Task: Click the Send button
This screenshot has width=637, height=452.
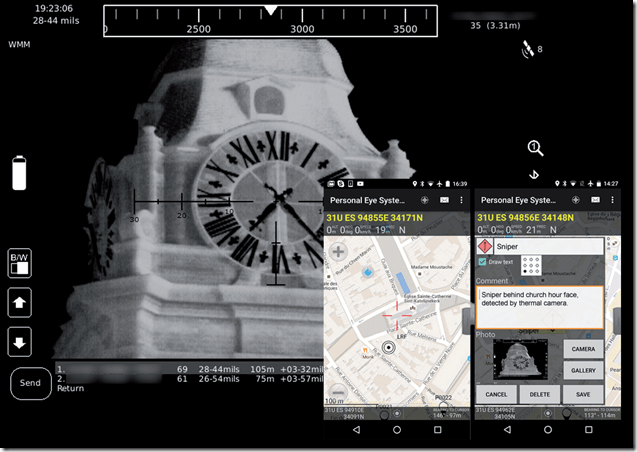Action: 30,383
